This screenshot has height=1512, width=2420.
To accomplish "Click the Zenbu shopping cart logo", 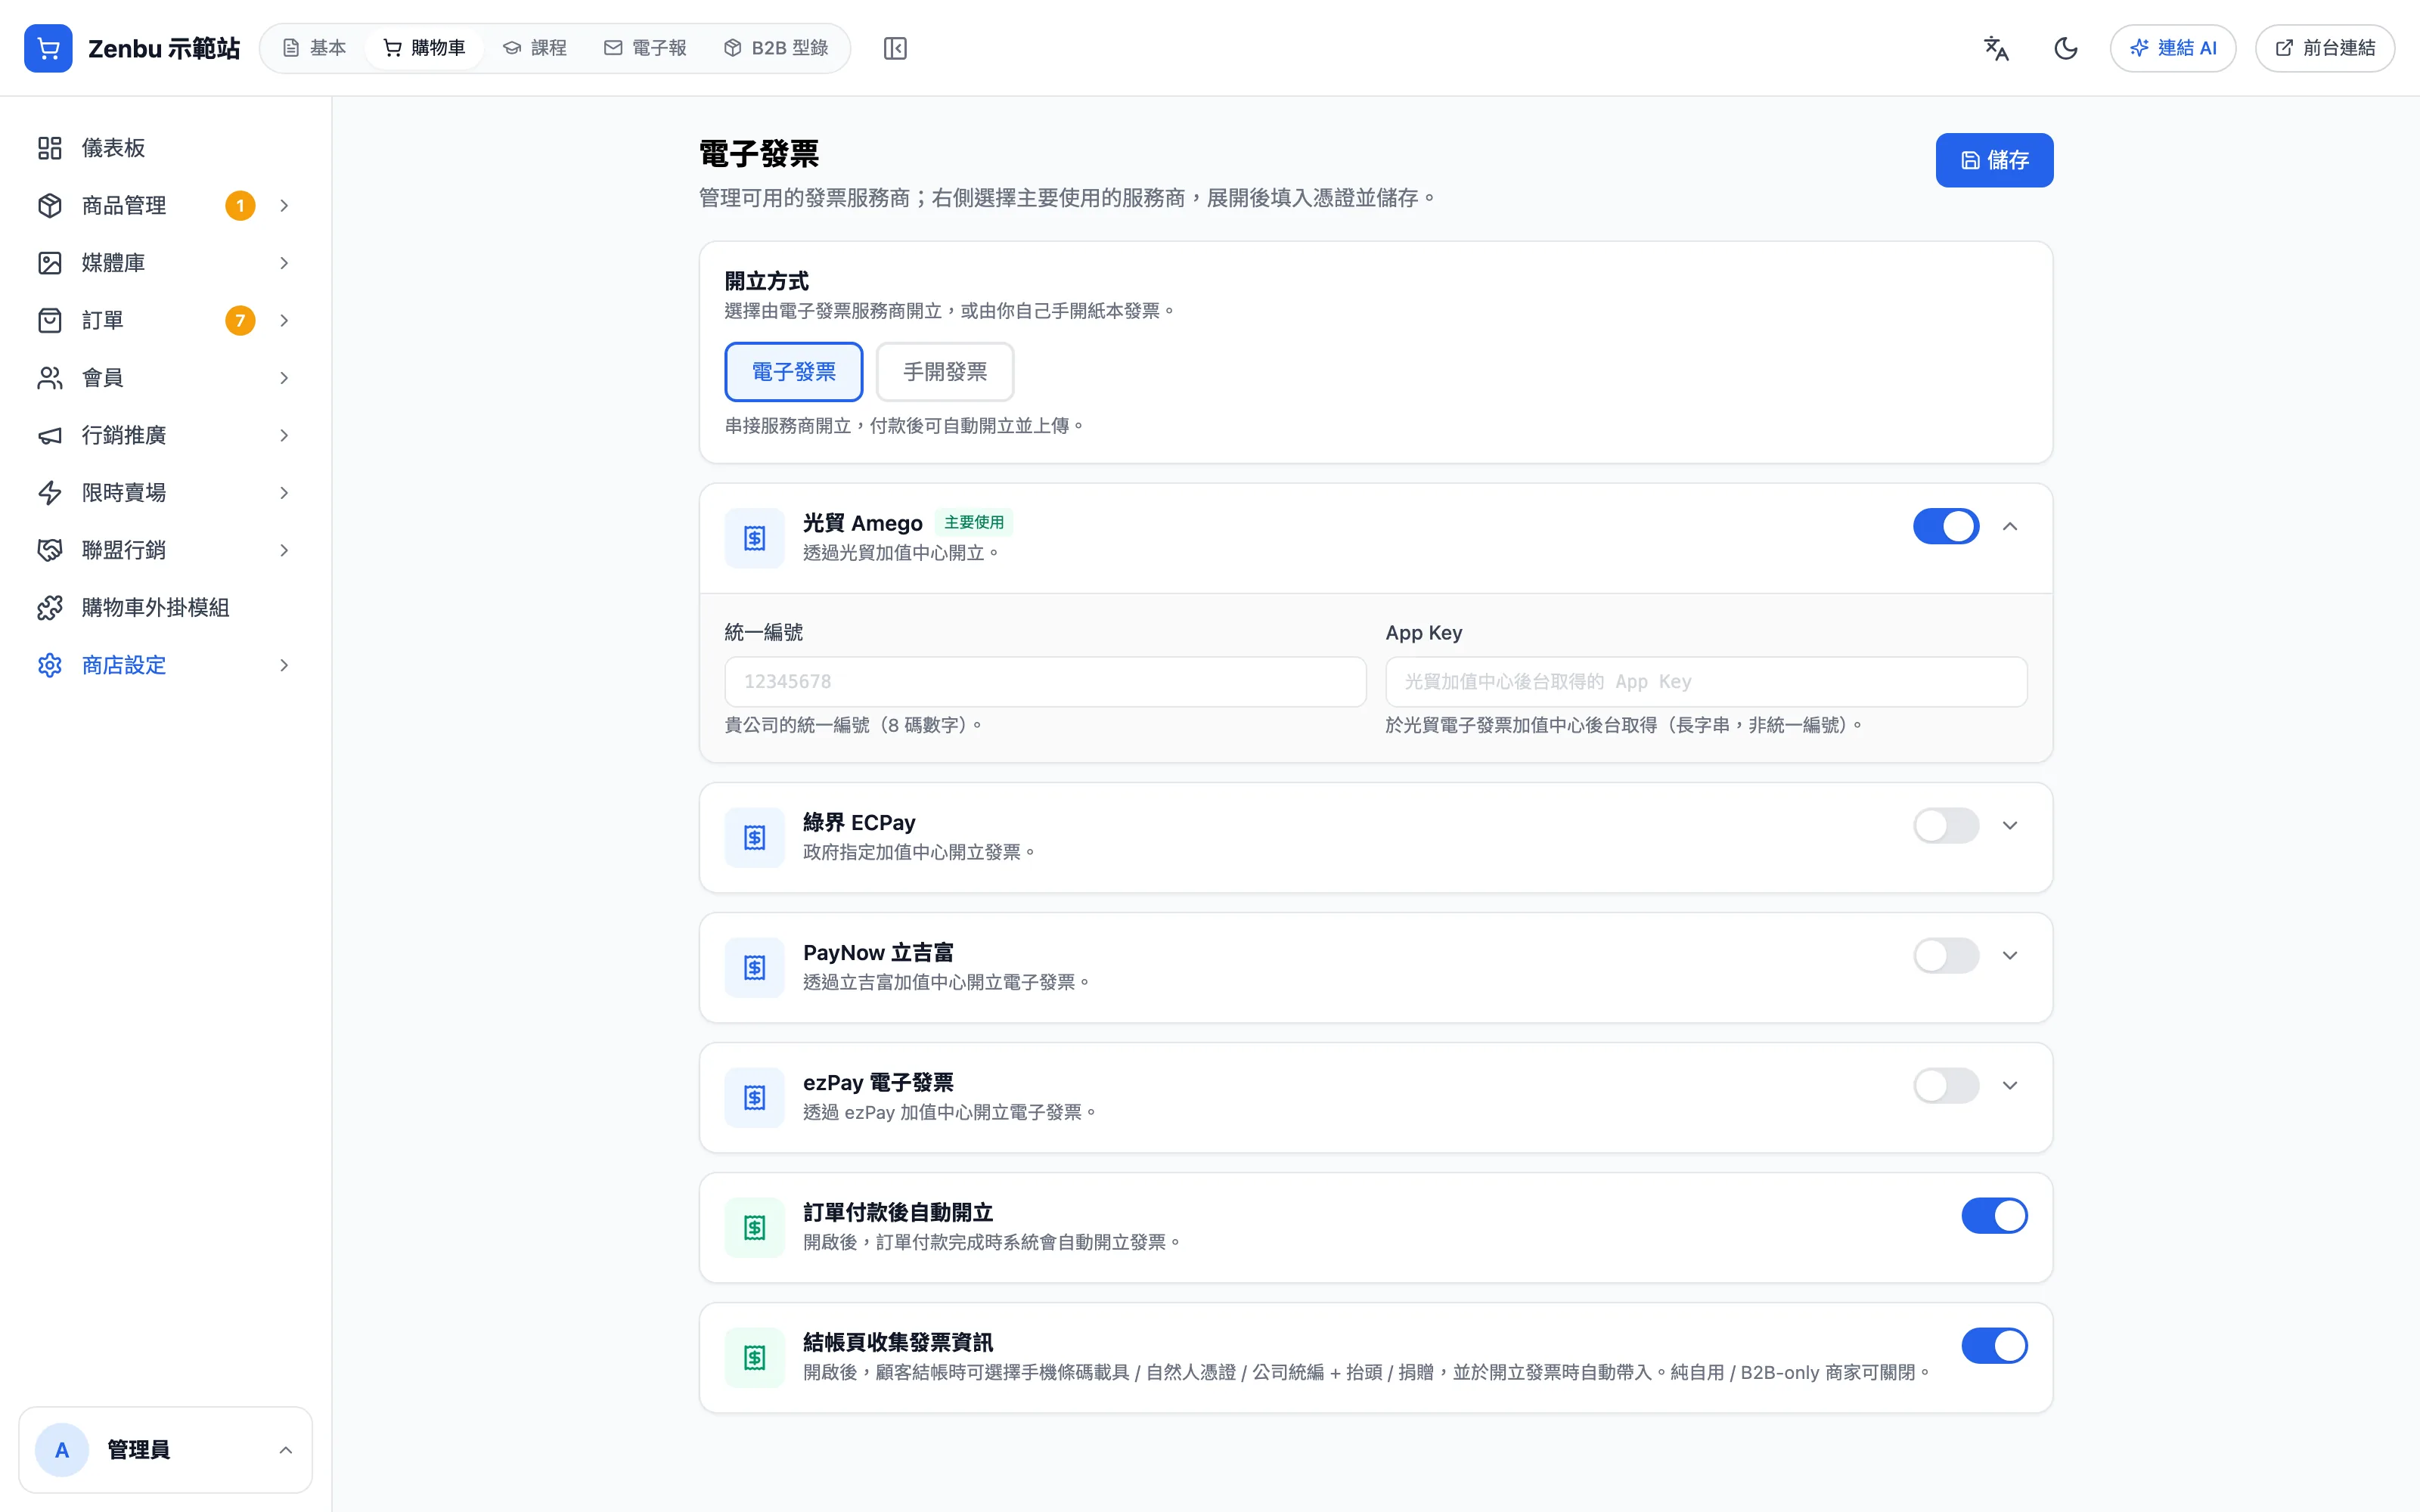I will coord(48,48).
